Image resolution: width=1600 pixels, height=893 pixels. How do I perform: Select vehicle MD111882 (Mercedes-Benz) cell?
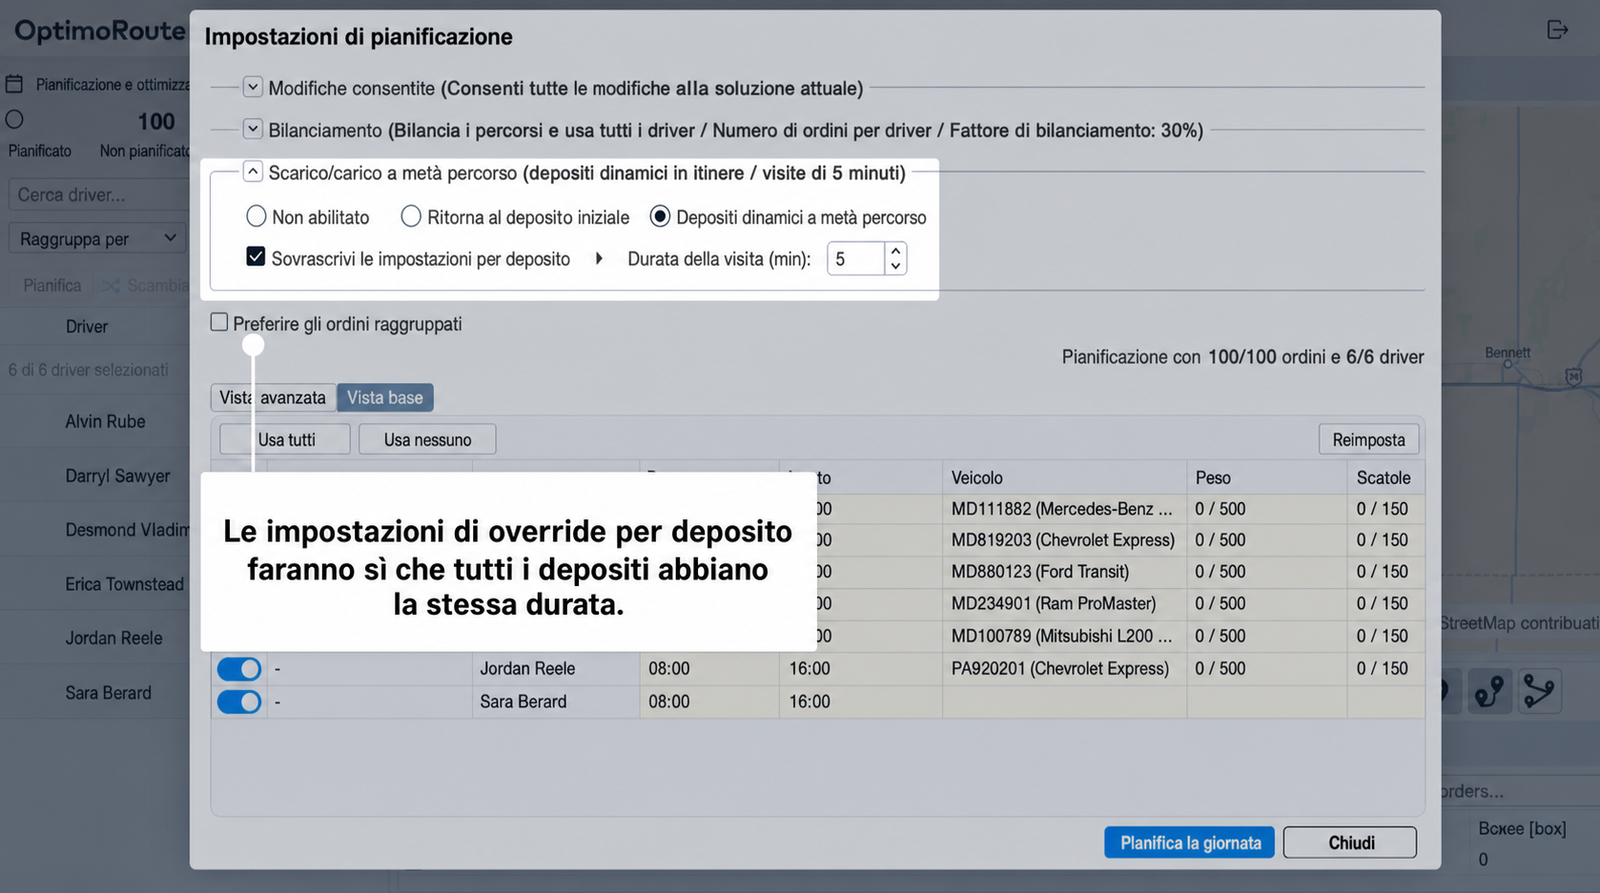[x=1064, y=508]
